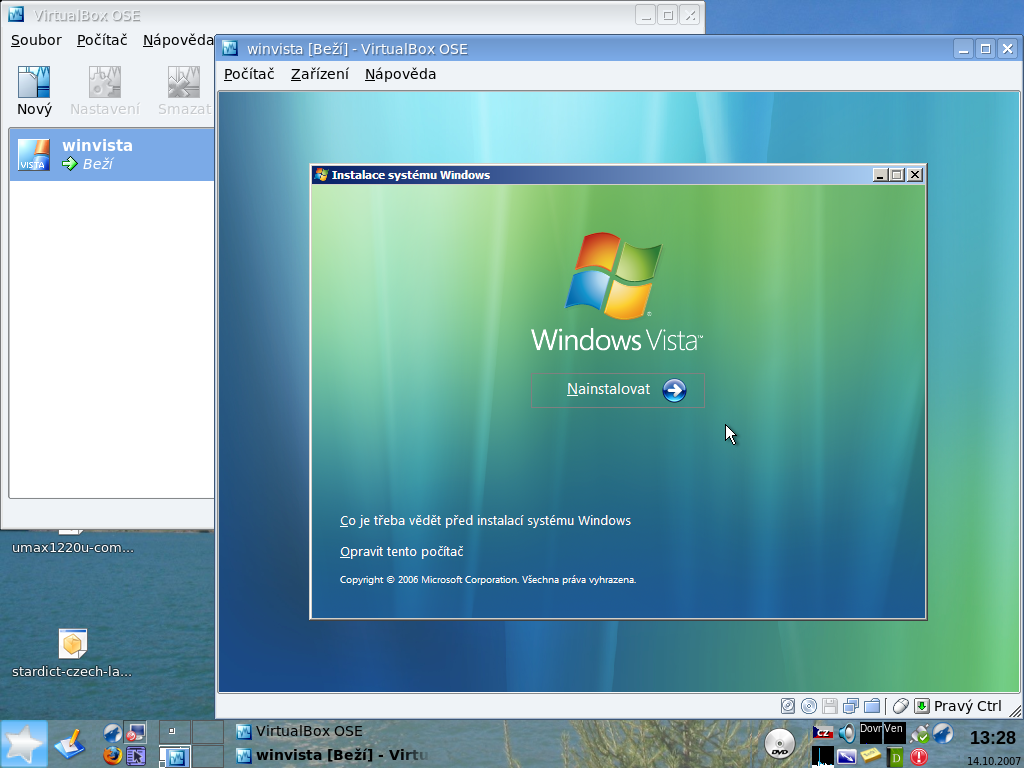Open Nápověda menu in the winvista window
The height and width of the screenshot is (768, 1024).
coord(400,74)
